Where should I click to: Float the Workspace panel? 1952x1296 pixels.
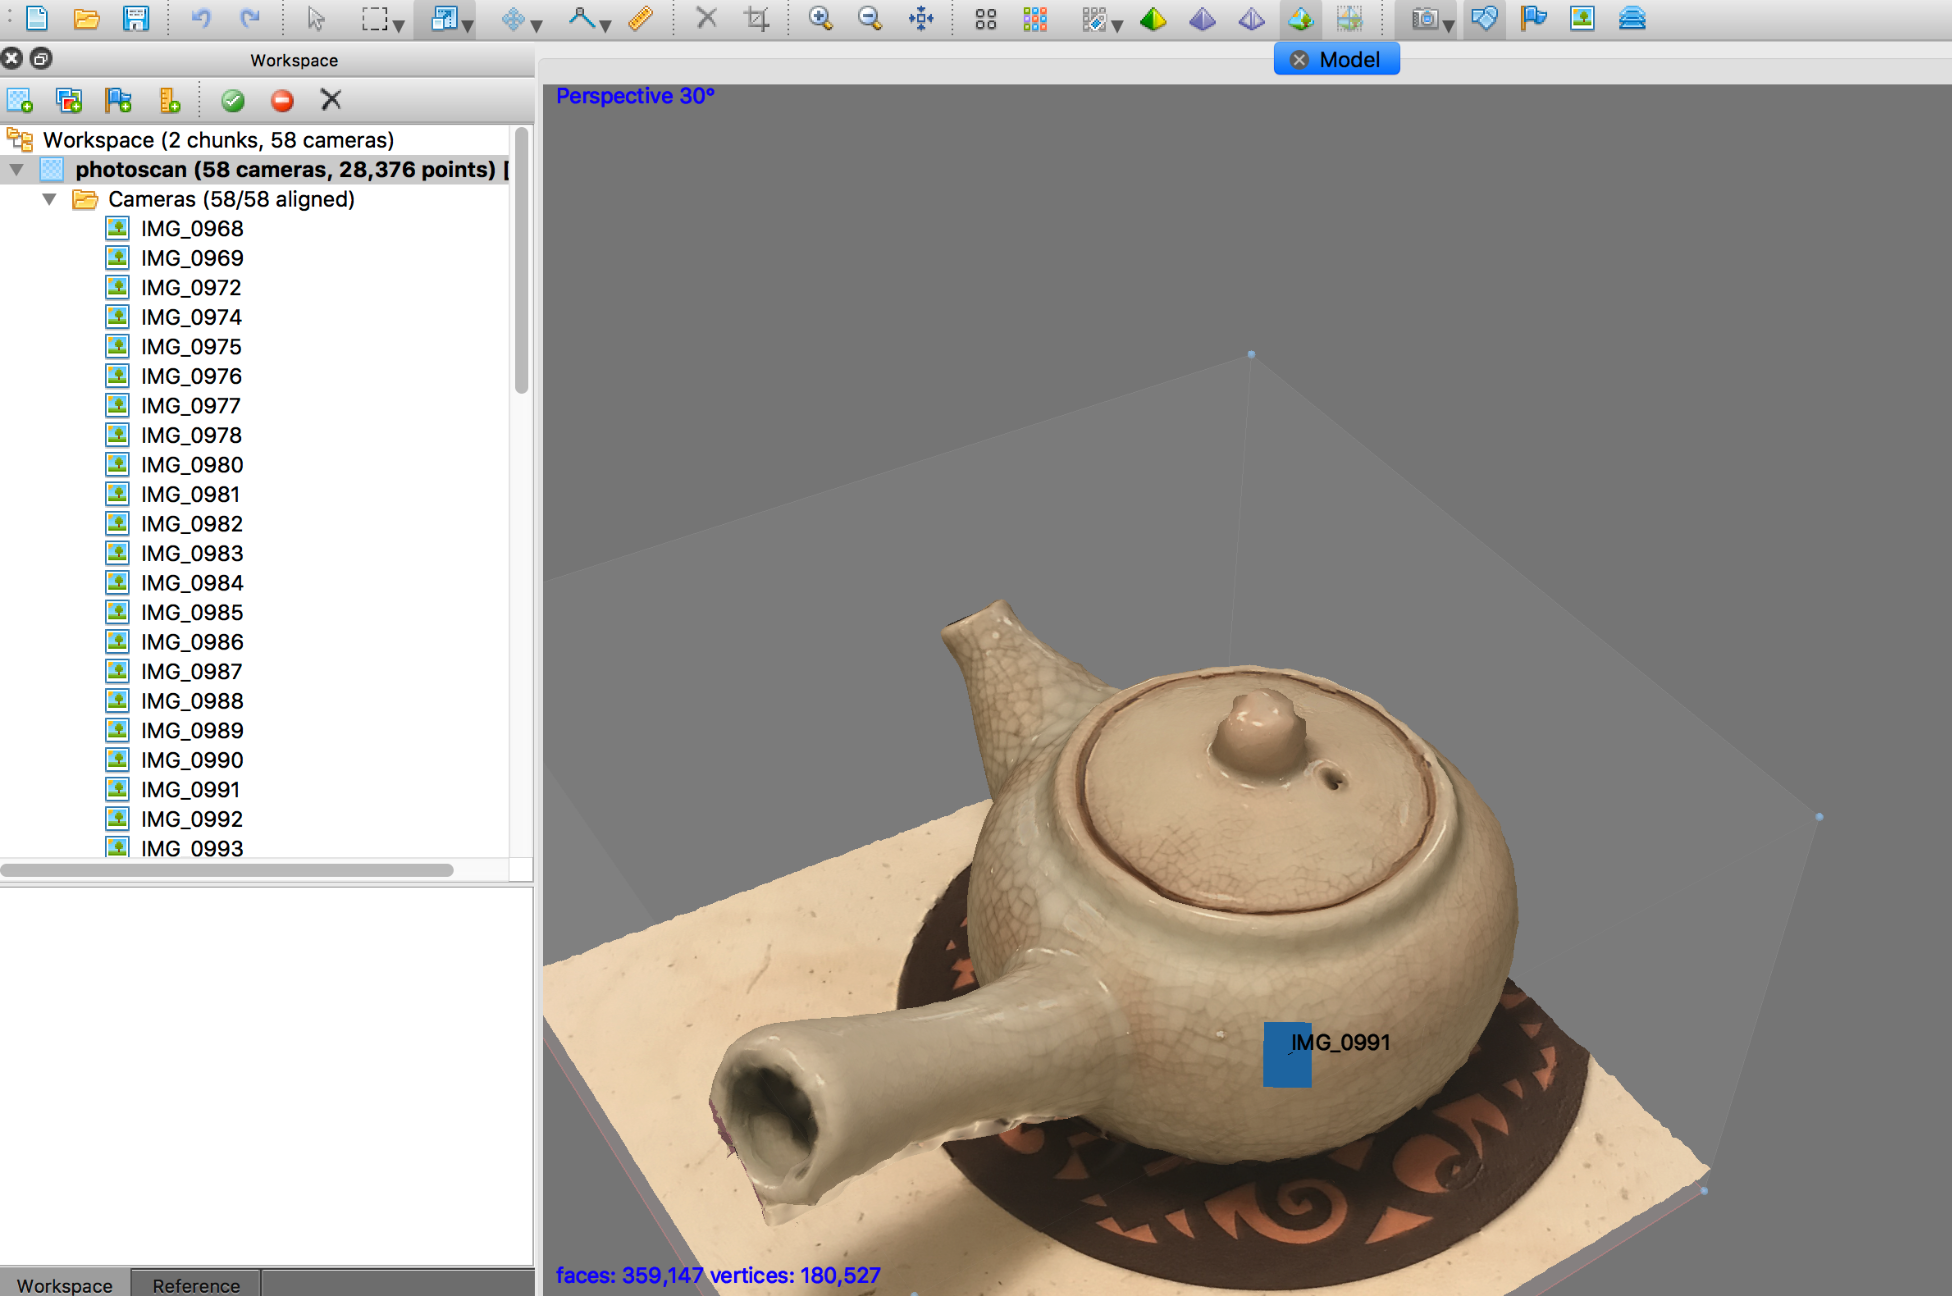(x=40, y=58)
